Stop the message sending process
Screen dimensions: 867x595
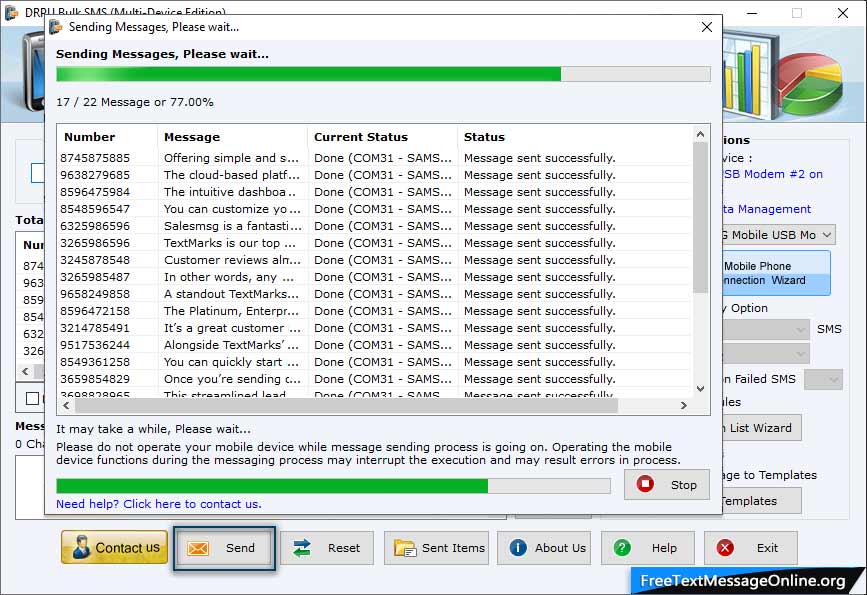(666, 484)
